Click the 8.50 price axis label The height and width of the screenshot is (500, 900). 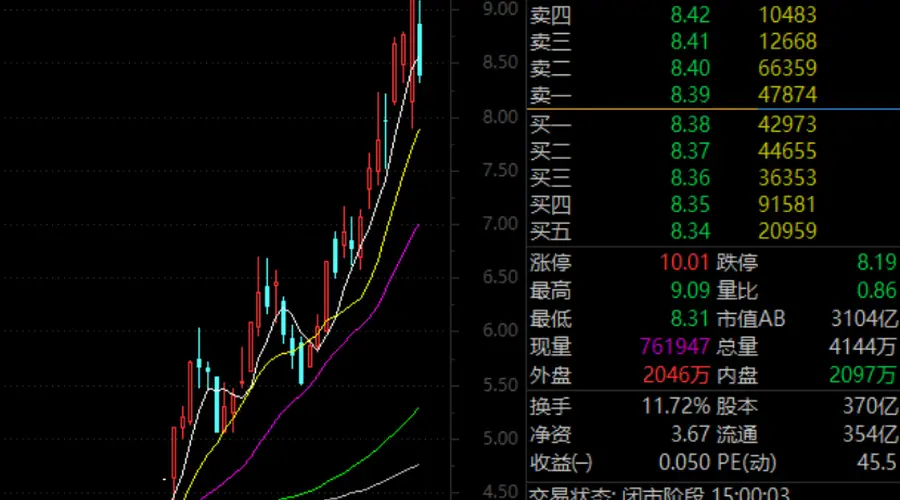500,63
